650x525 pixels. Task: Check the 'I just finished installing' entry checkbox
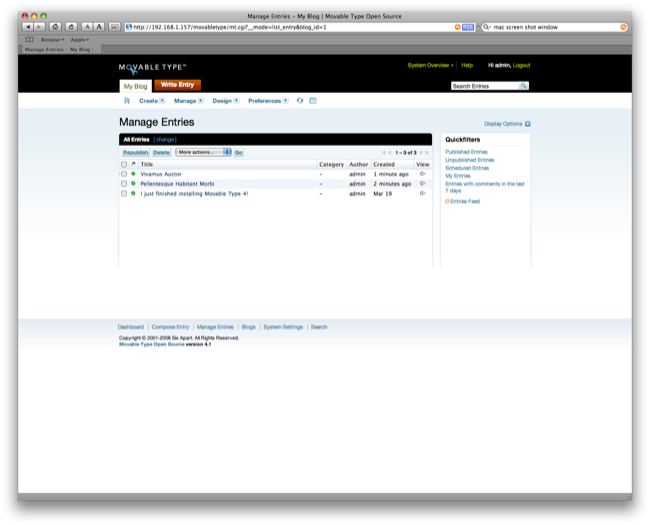pos(124,193)
